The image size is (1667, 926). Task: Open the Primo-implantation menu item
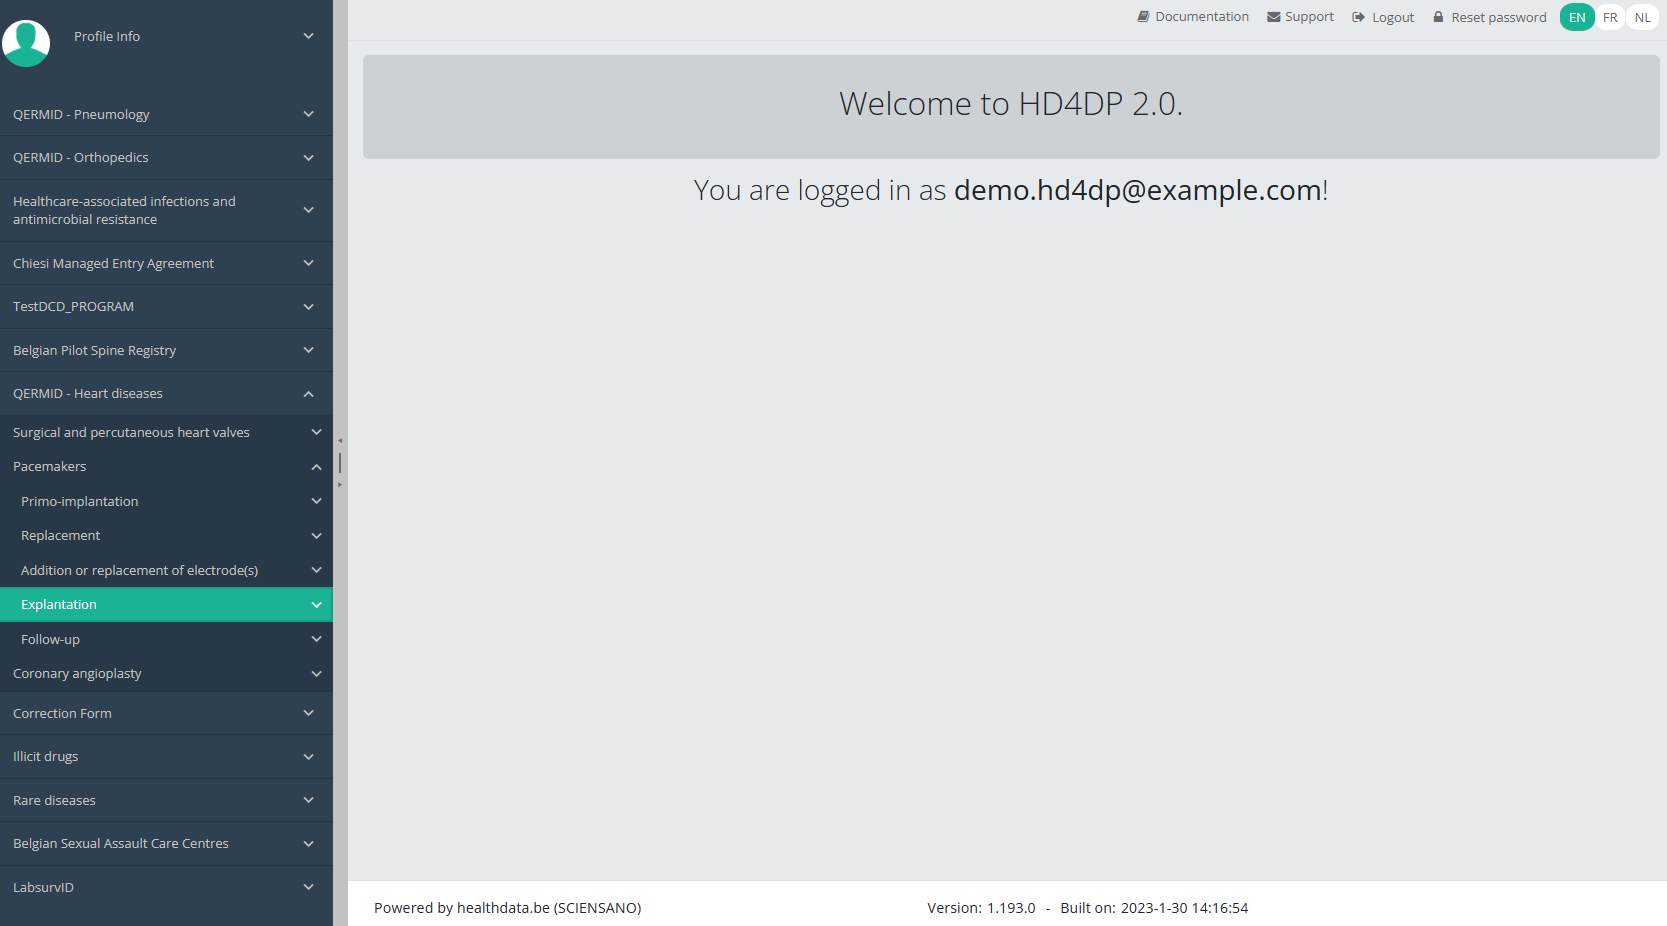coord(80,502)
